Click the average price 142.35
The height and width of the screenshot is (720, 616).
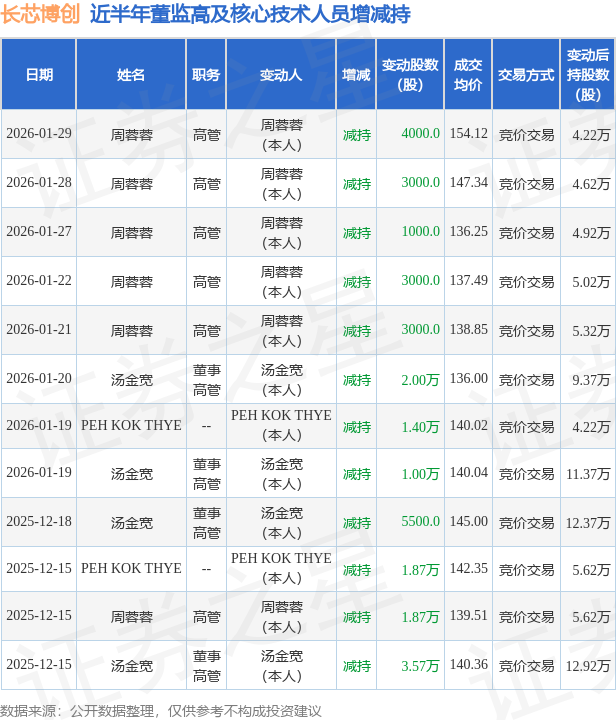pos(468,569)
